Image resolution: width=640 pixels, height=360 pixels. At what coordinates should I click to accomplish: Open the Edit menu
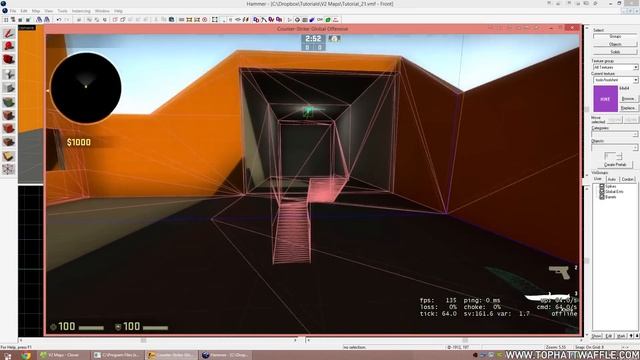pos(24,11)
